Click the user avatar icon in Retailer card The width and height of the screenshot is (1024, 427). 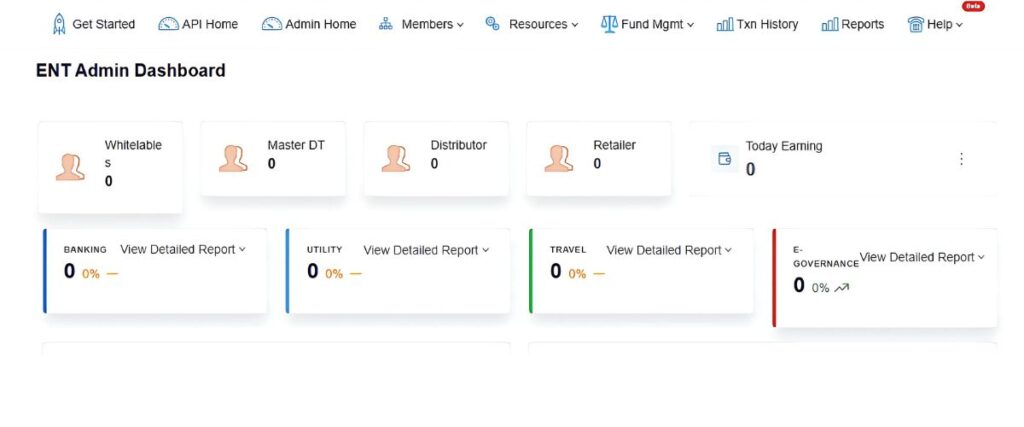tap(558, 158)
